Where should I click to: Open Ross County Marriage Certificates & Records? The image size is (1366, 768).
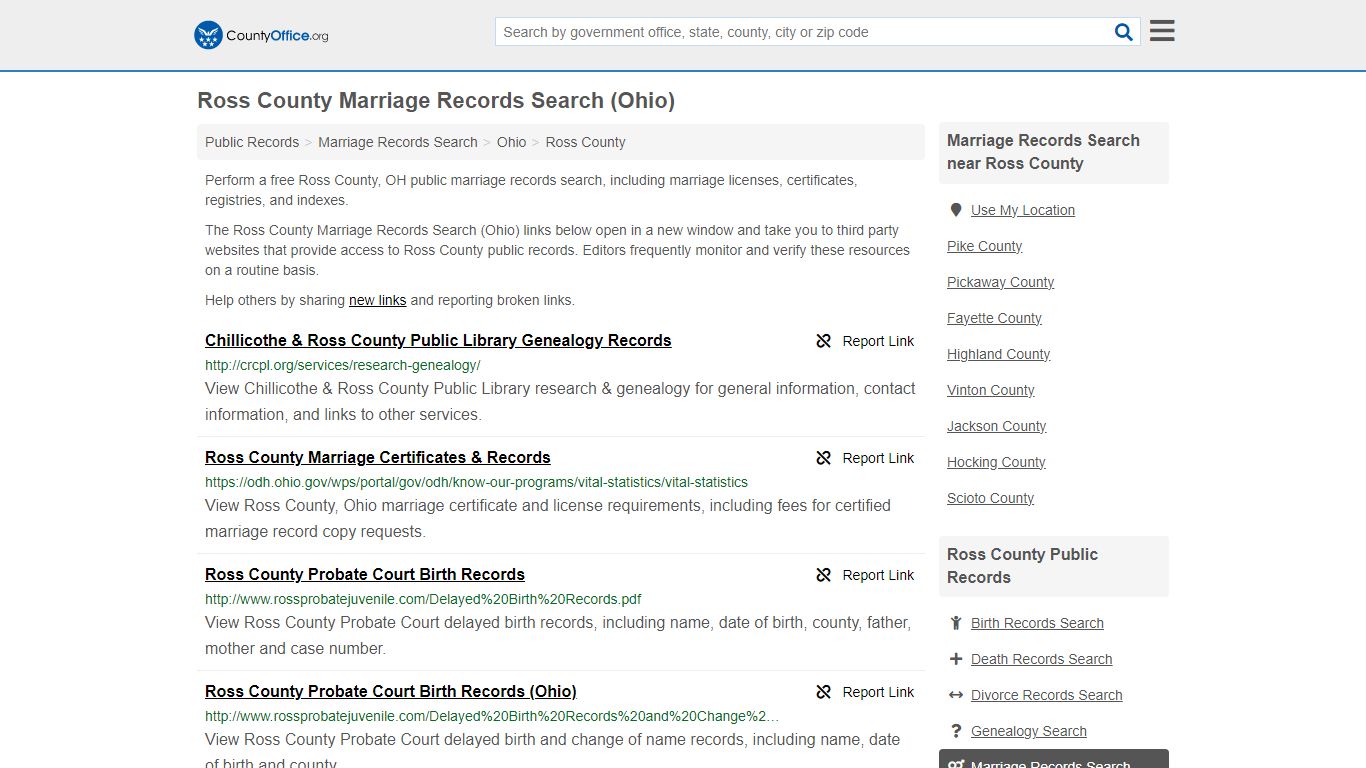378,457
